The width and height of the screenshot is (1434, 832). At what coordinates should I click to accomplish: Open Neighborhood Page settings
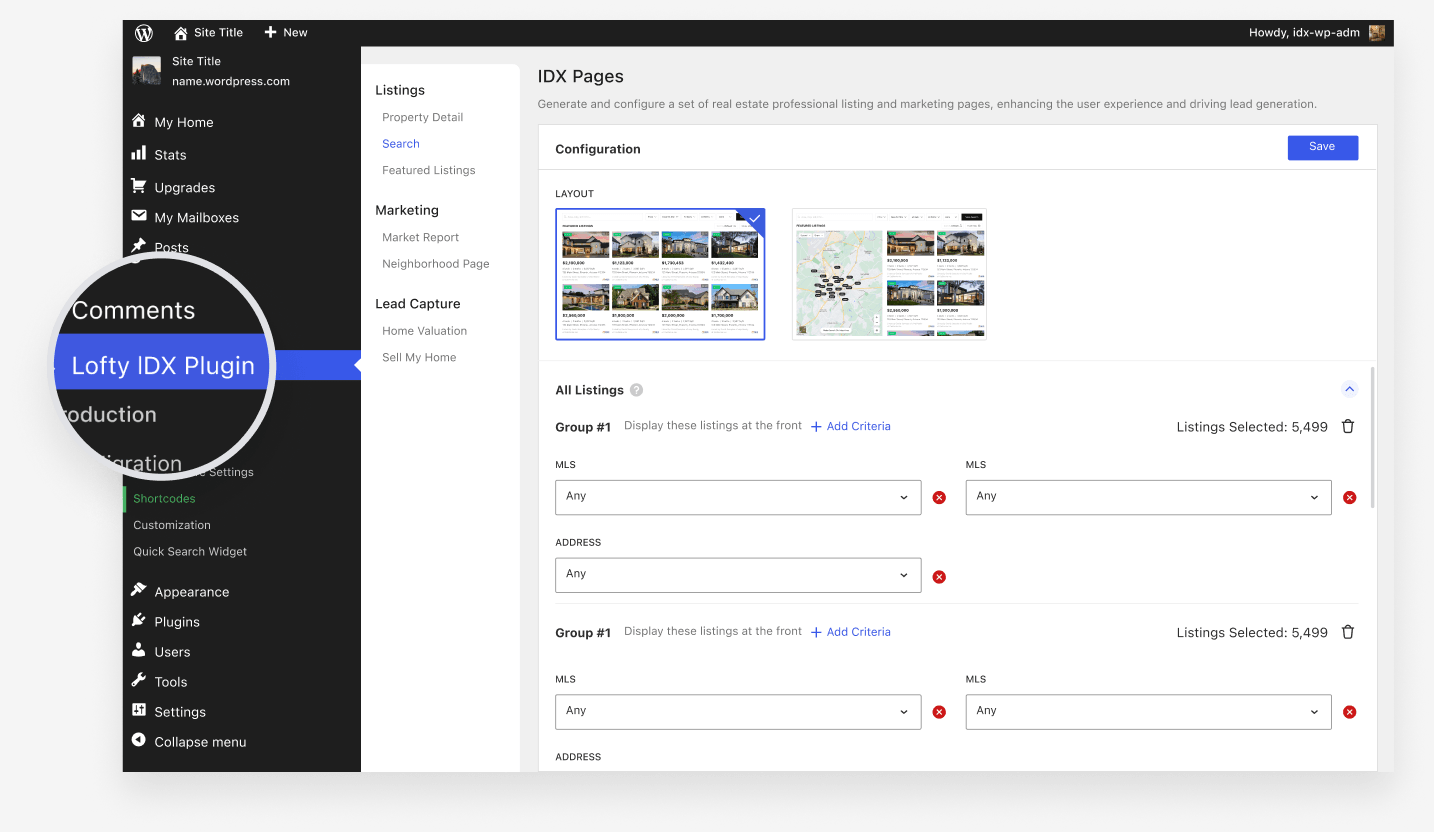[x=436, y=264]
